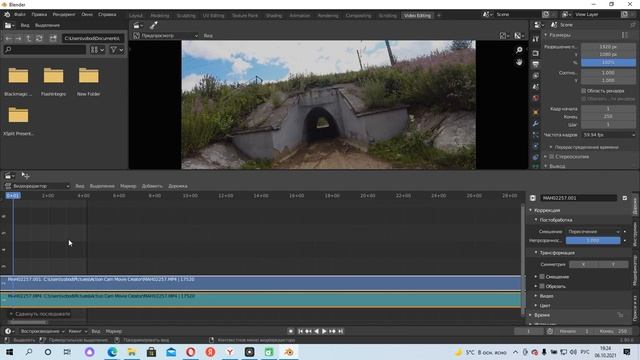Open the Файл menu
The height and width of the screenshot is (360, 640).
(20, 14)
